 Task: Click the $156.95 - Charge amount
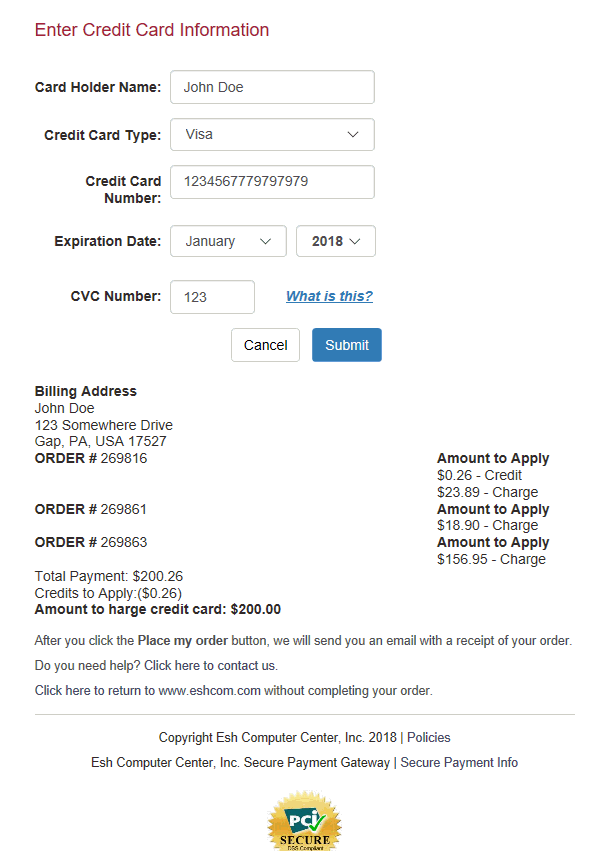tap(491, 559)
